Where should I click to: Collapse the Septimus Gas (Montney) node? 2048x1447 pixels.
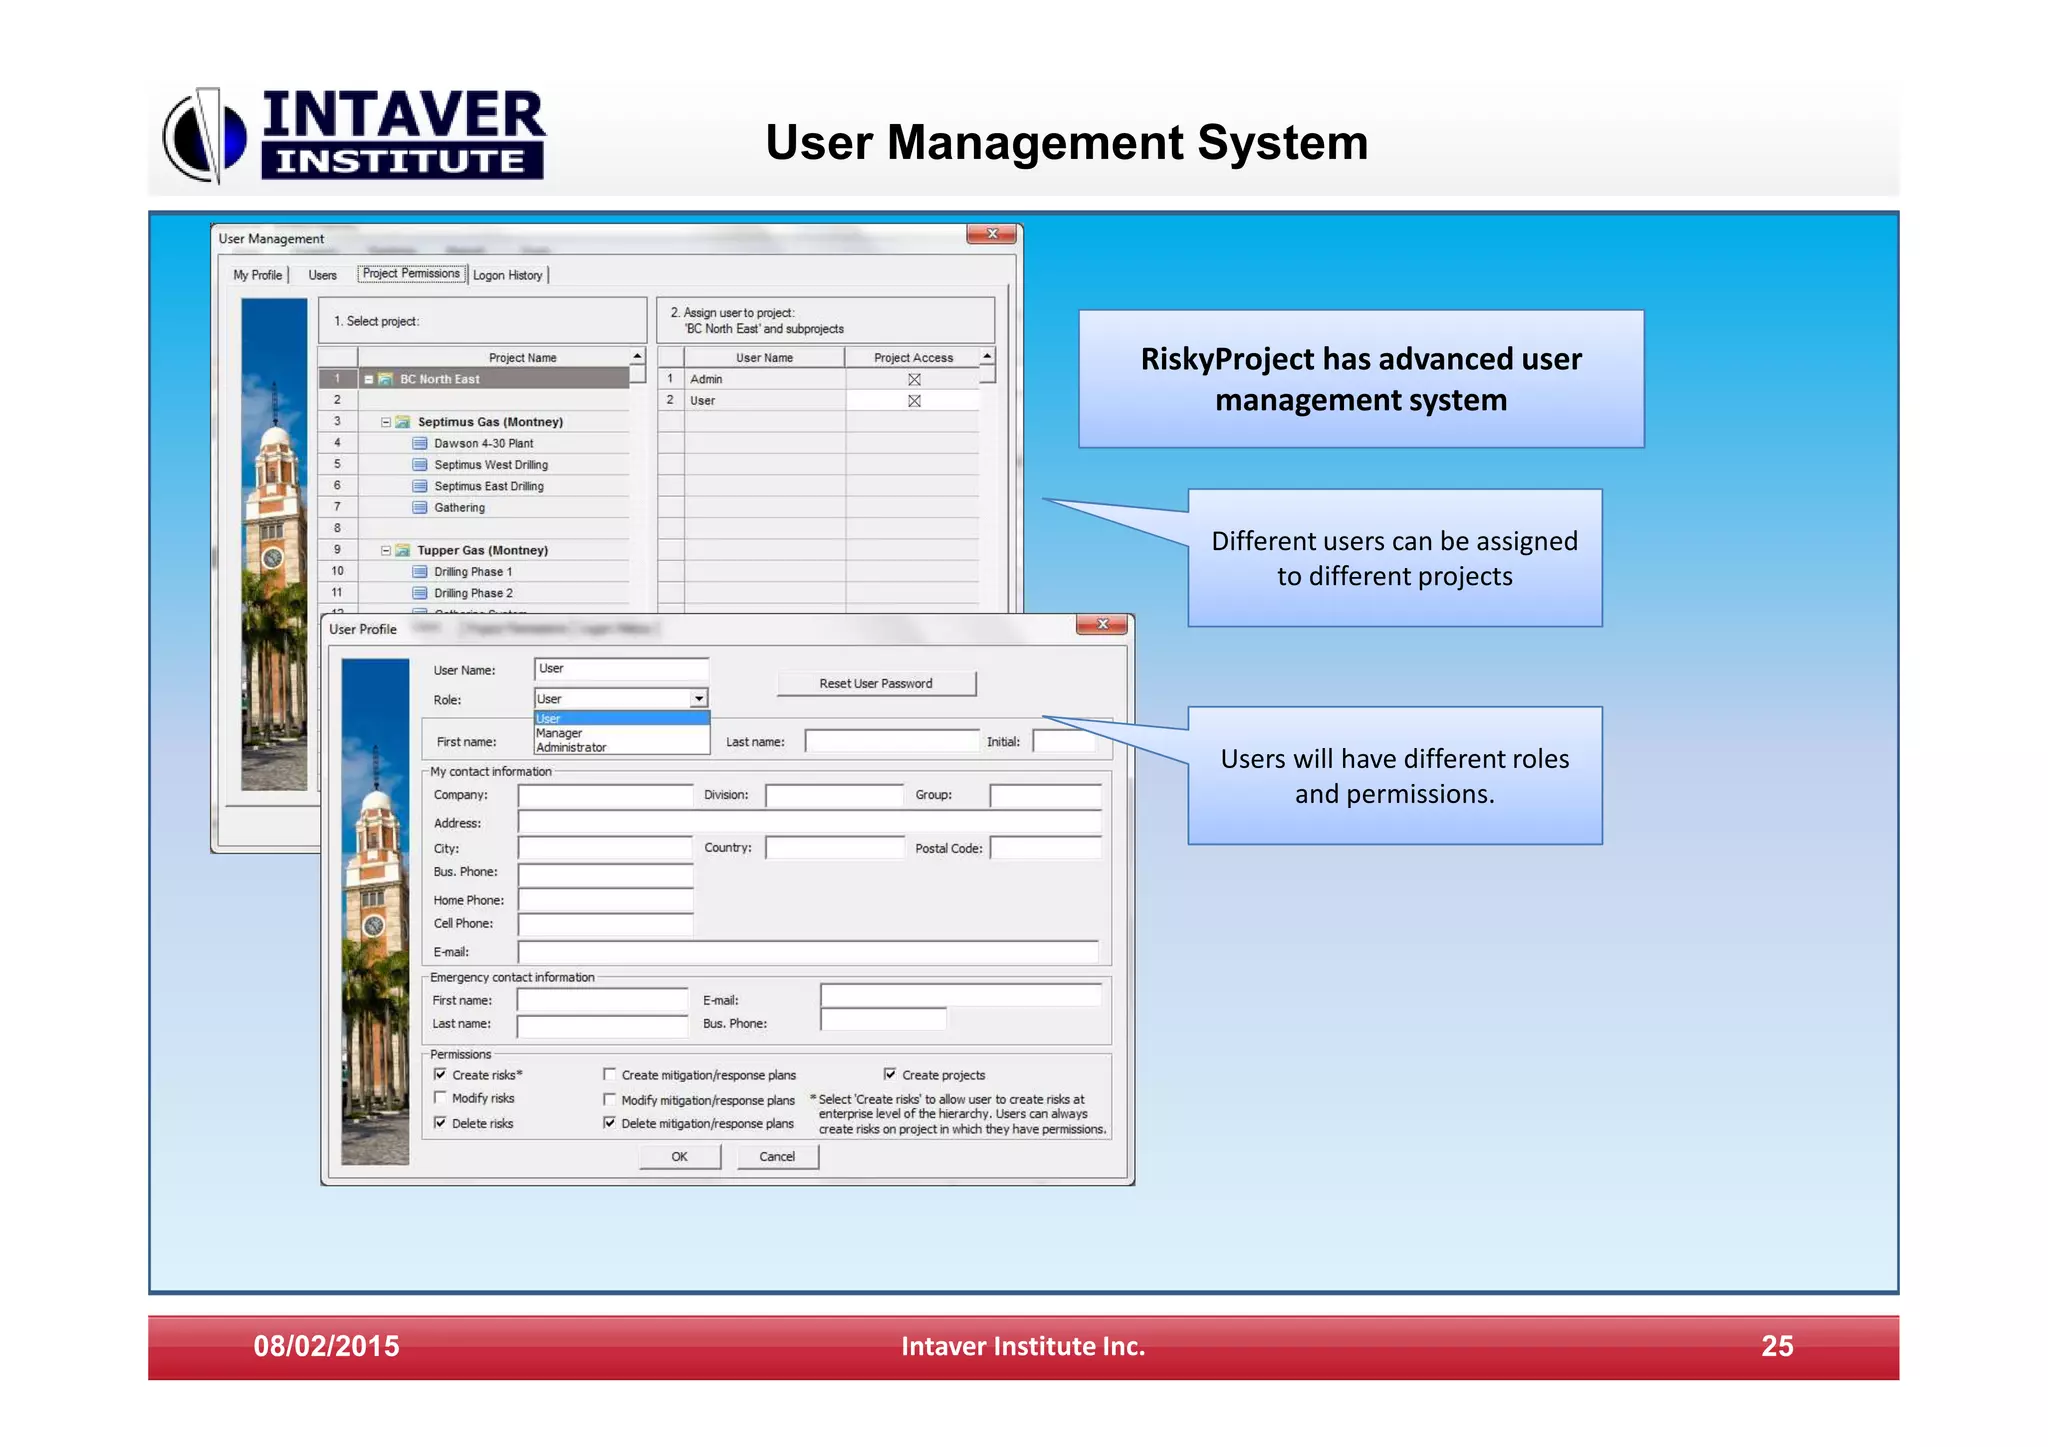(386, 422)
